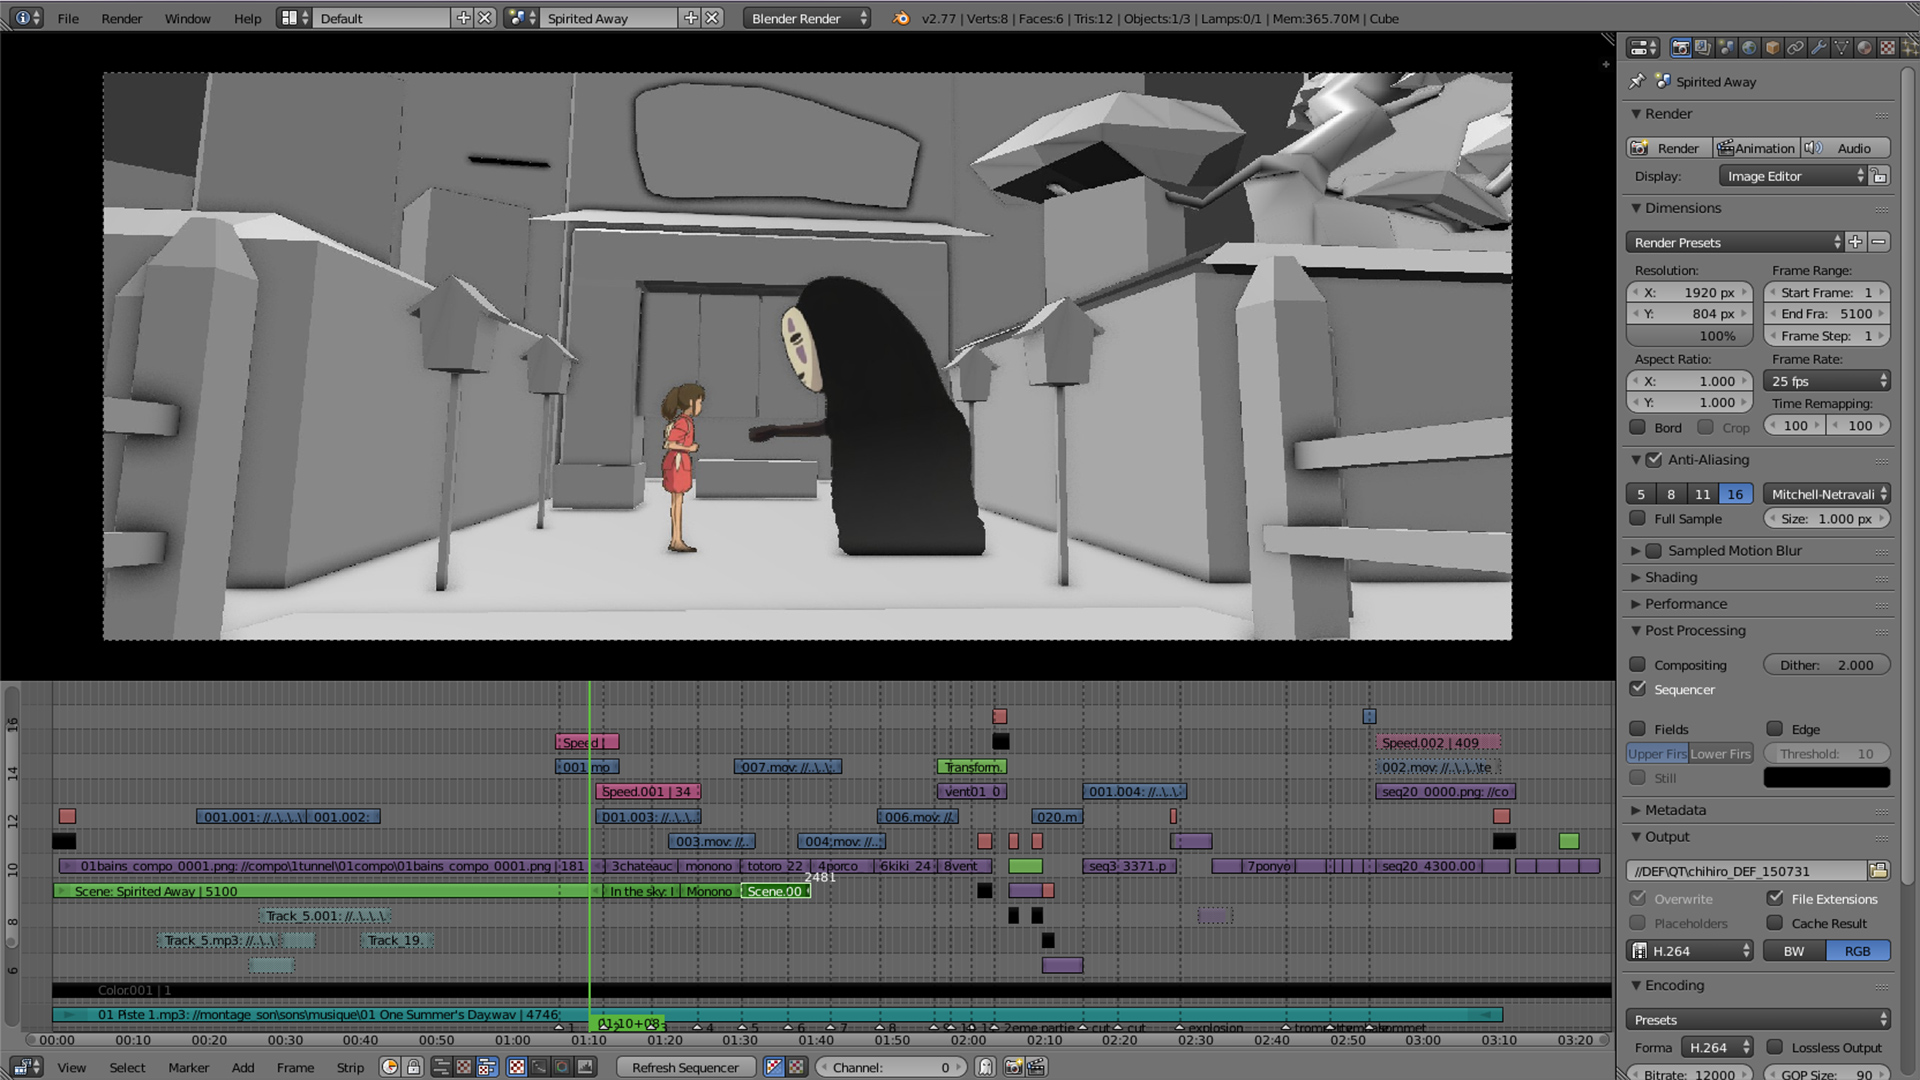Open the Render Layers properties tab

pos(1703,47)
